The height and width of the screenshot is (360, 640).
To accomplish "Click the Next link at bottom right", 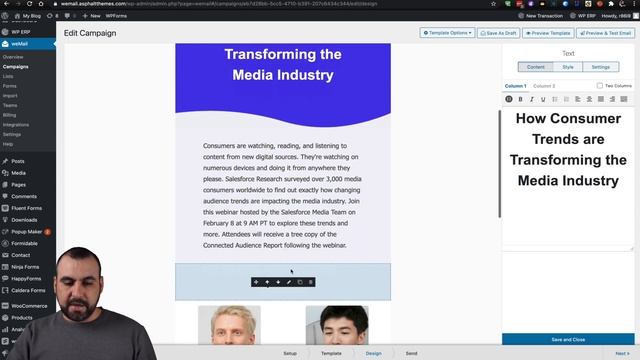I will pos(622,353).
